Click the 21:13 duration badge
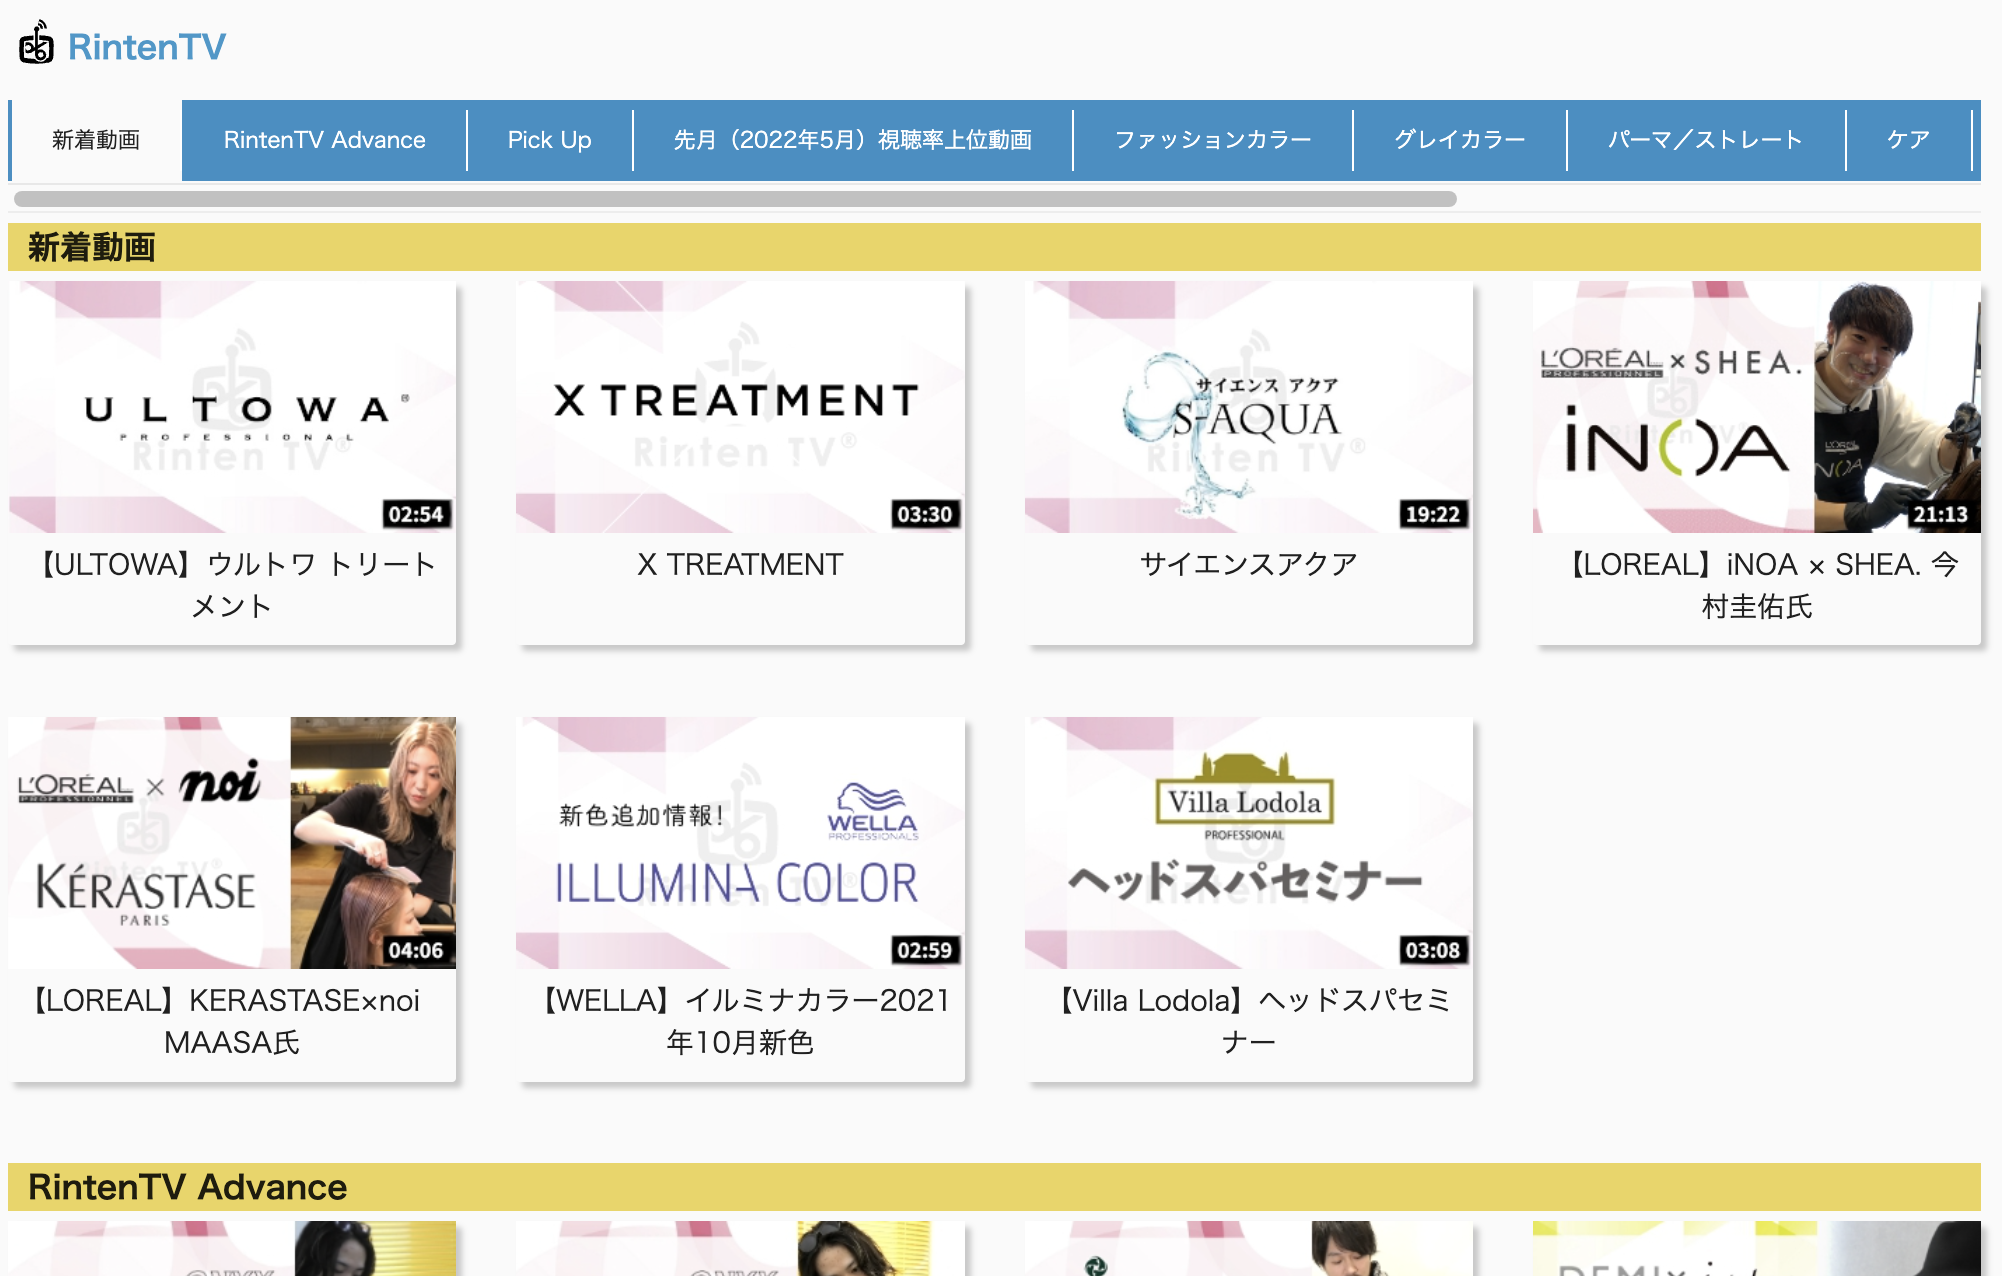2002x1276 pixels. coord(1941,514)
